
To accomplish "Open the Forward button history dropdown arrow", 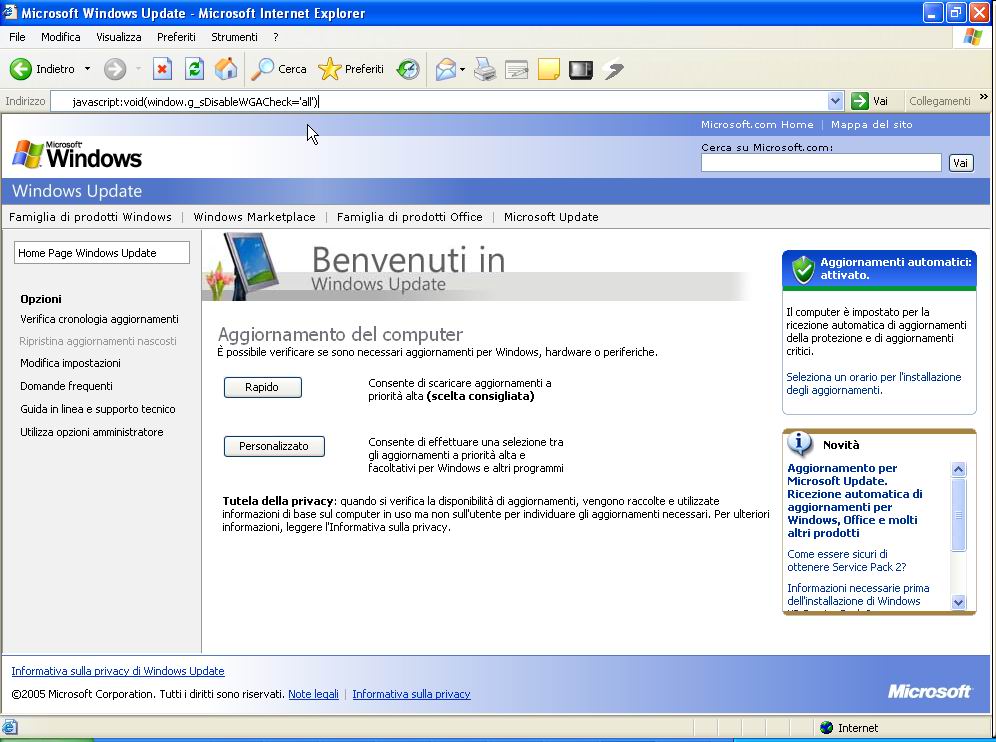I will coord(138,69).
